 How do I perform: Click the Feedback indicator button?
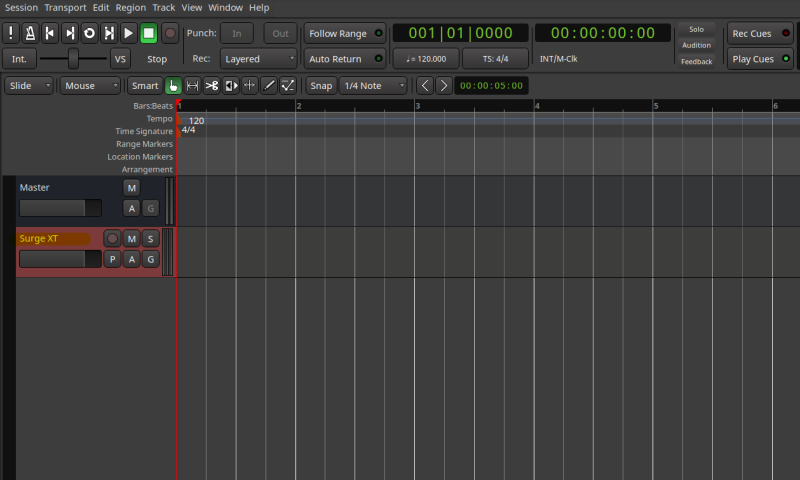(696, 62)
